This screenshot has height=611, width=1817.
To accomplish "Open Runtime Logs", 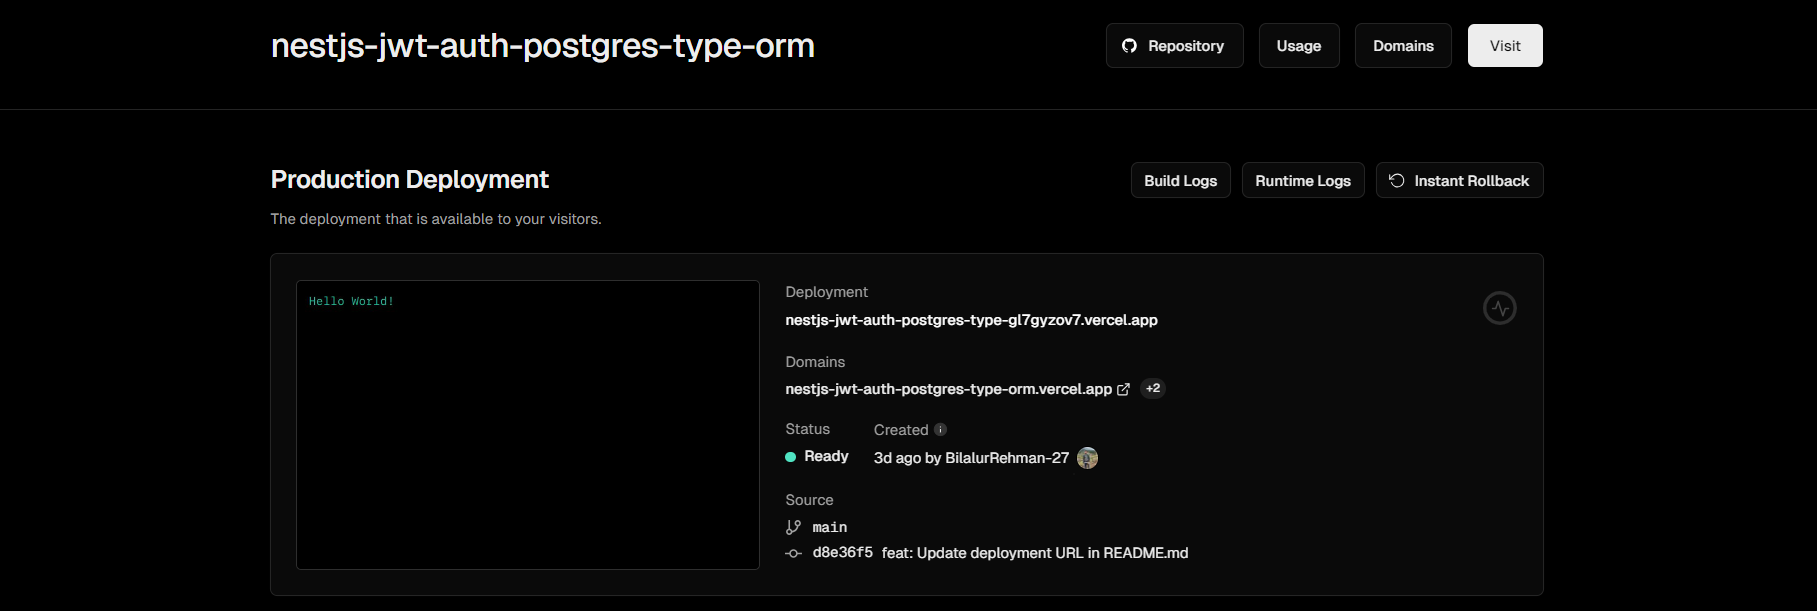I will 1303,180.
